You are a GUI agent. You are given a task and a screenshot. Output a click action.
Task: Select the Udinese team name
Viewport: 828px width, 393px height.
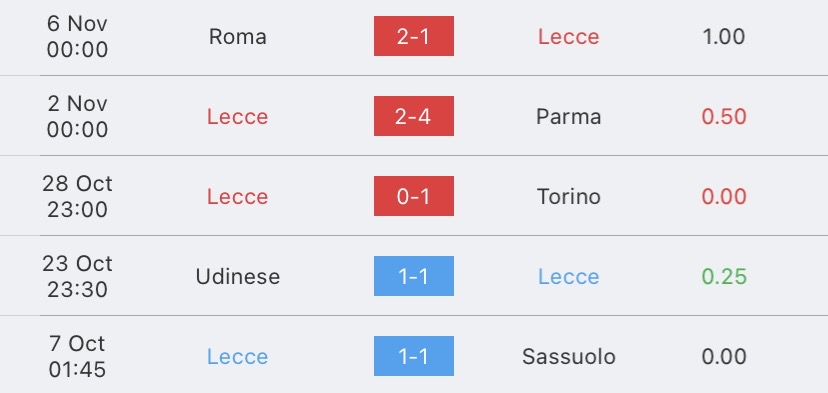tap(238, 277)
